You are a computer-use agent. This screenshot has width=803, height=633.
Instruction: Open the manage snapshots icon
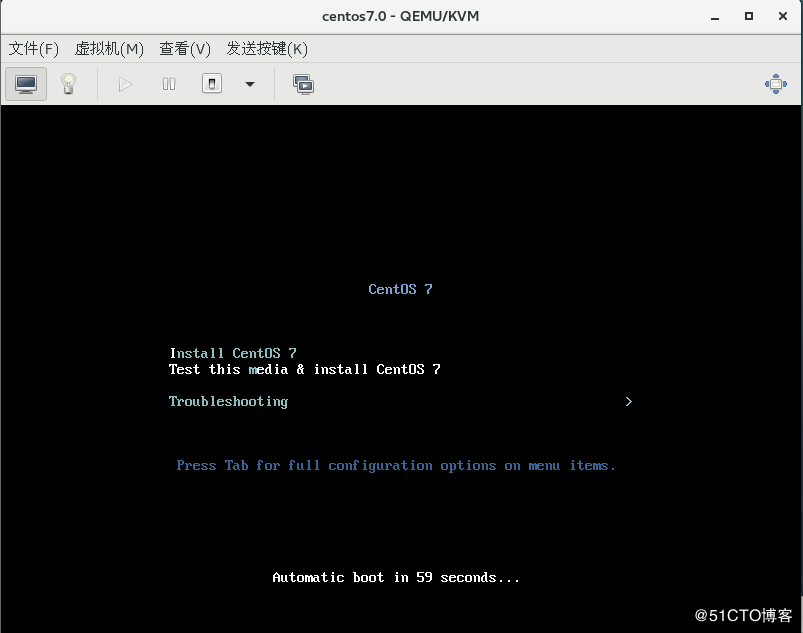point(303,84)
